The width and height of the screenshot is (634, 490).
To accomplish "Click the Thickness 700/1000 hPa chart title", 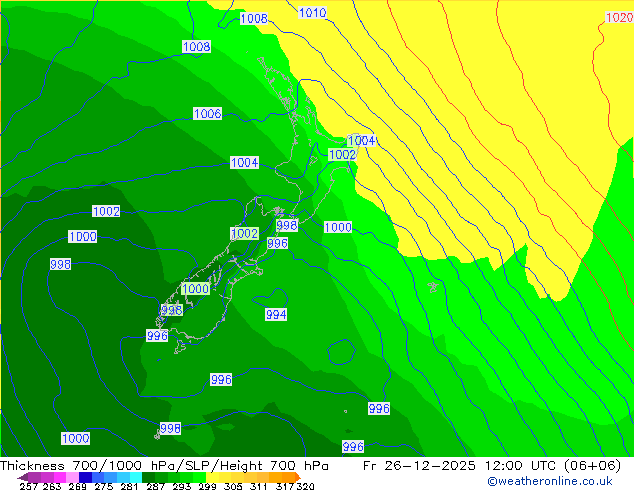I will pos(164,466).
